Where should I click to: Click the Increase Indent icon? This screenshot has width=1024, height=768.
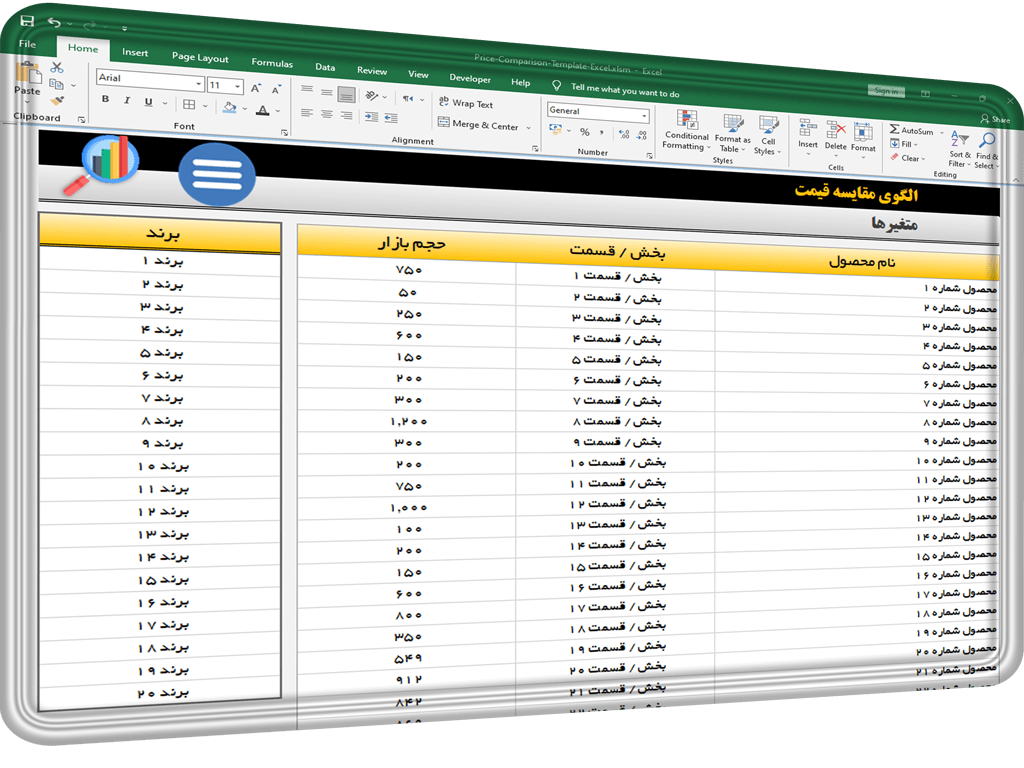click(391, 118)
